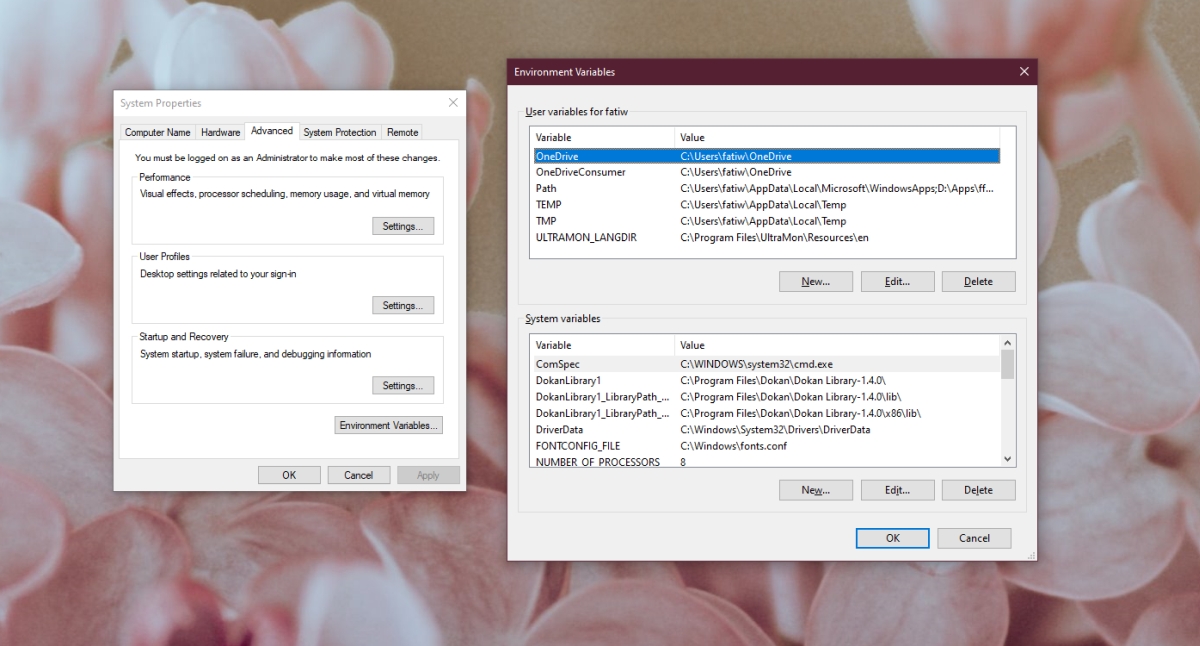Click the disabled Apply button in System Properties
1200x646 pixels.
(x=428, y=475)
